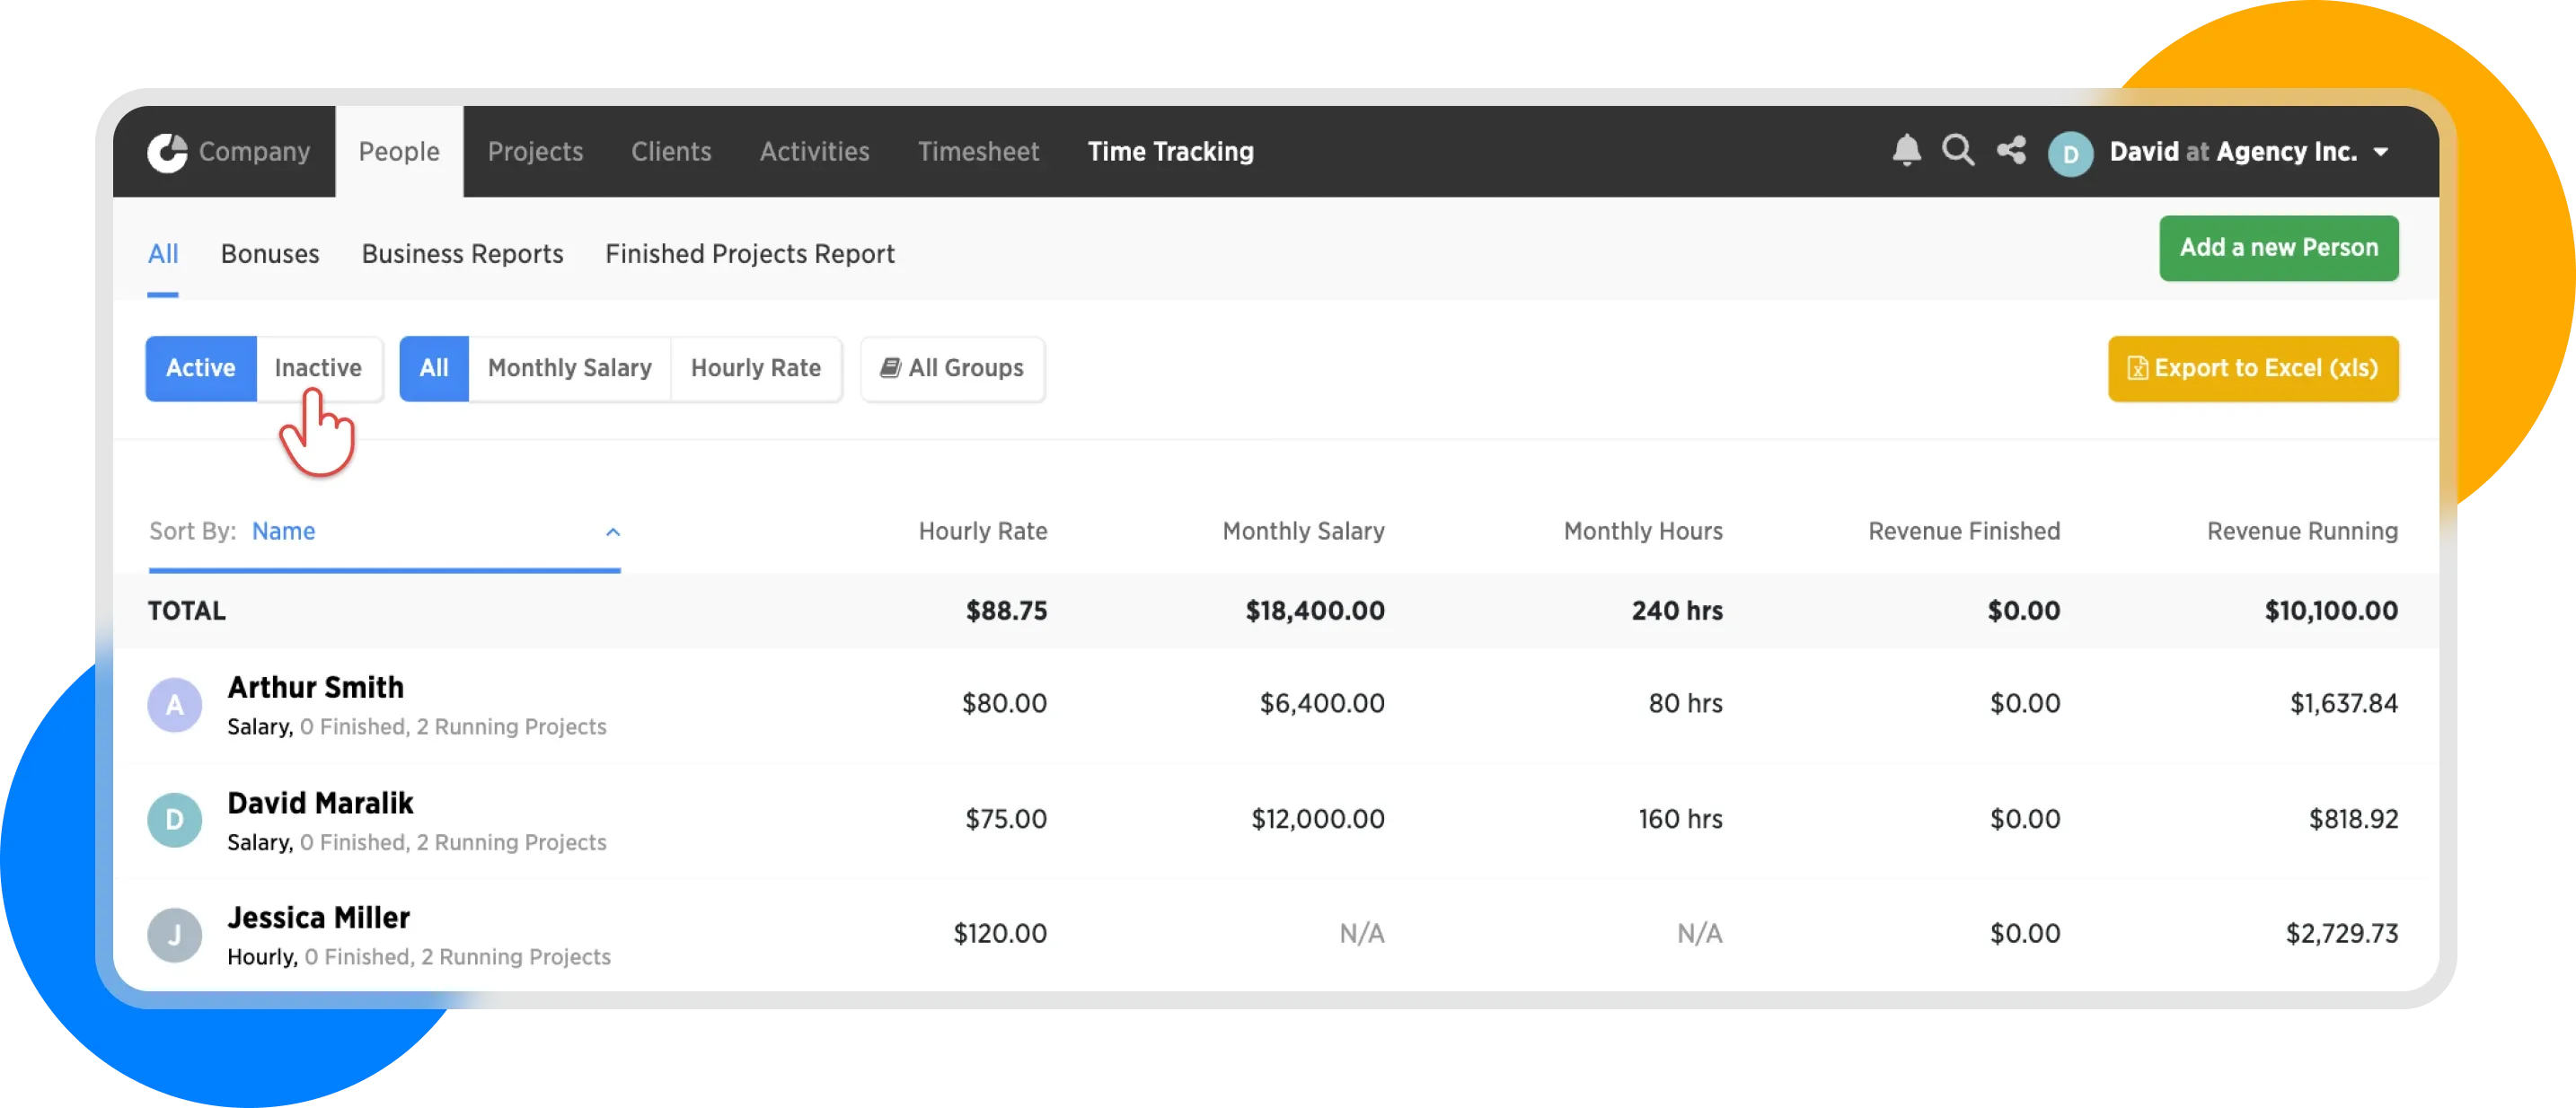This screenshot has width=2576, height=1108.
Task: Filter by Monthly Salary type
Action: click(x=569, y=368)
